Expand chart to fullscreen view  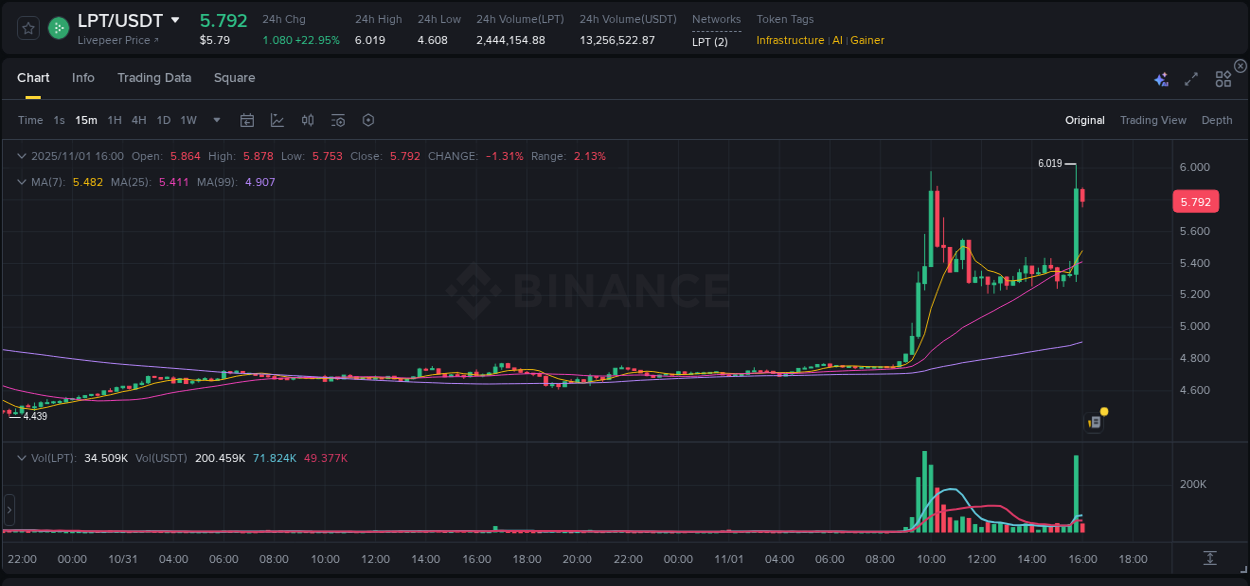click(x=1190, y=79)
